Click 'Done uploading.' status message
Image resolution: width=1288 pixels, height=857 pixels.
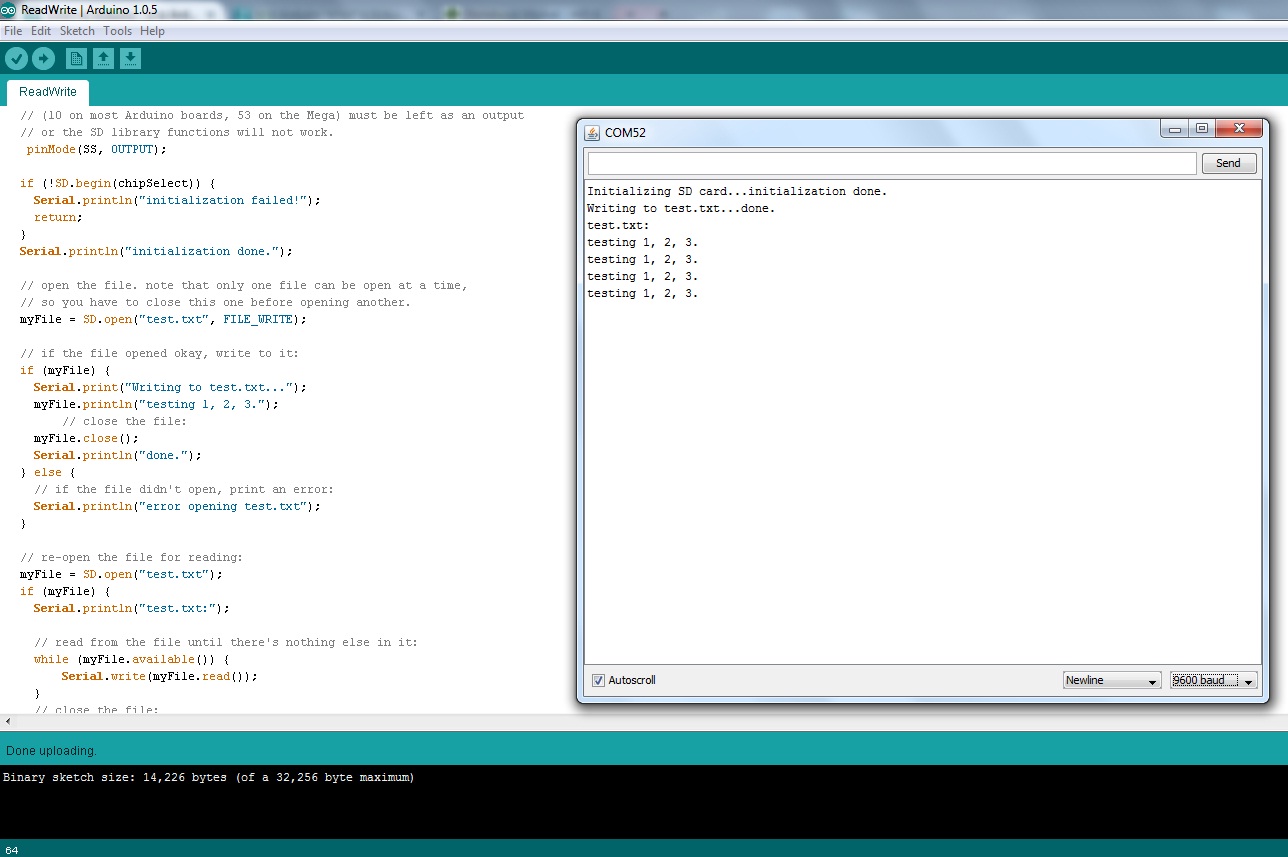coord(51,750)
